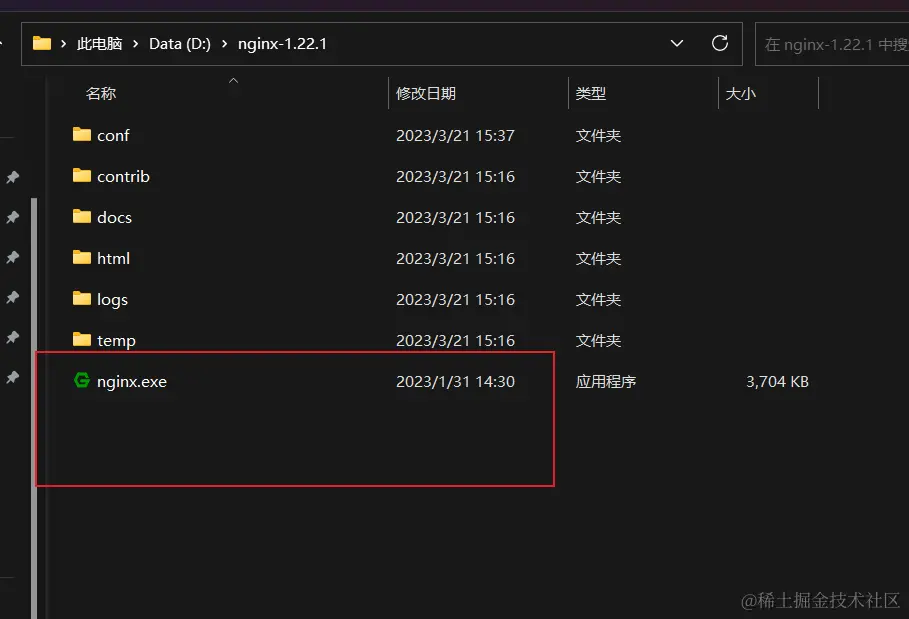Expand the chevron after Data (D:) in the path

(224, 43)
